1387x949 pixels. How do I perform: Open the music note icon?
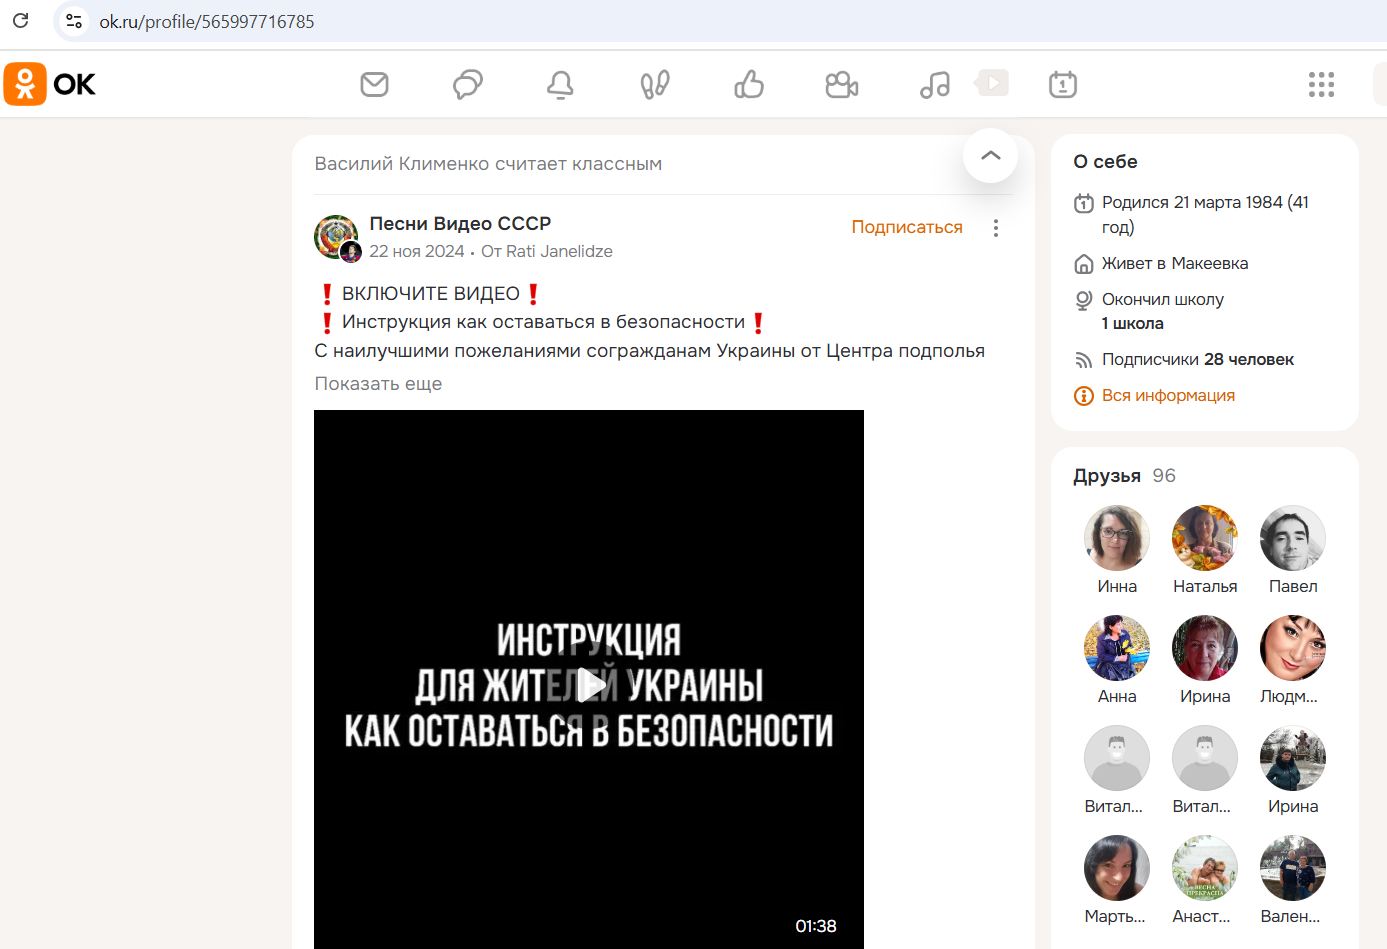click(934, 85)
